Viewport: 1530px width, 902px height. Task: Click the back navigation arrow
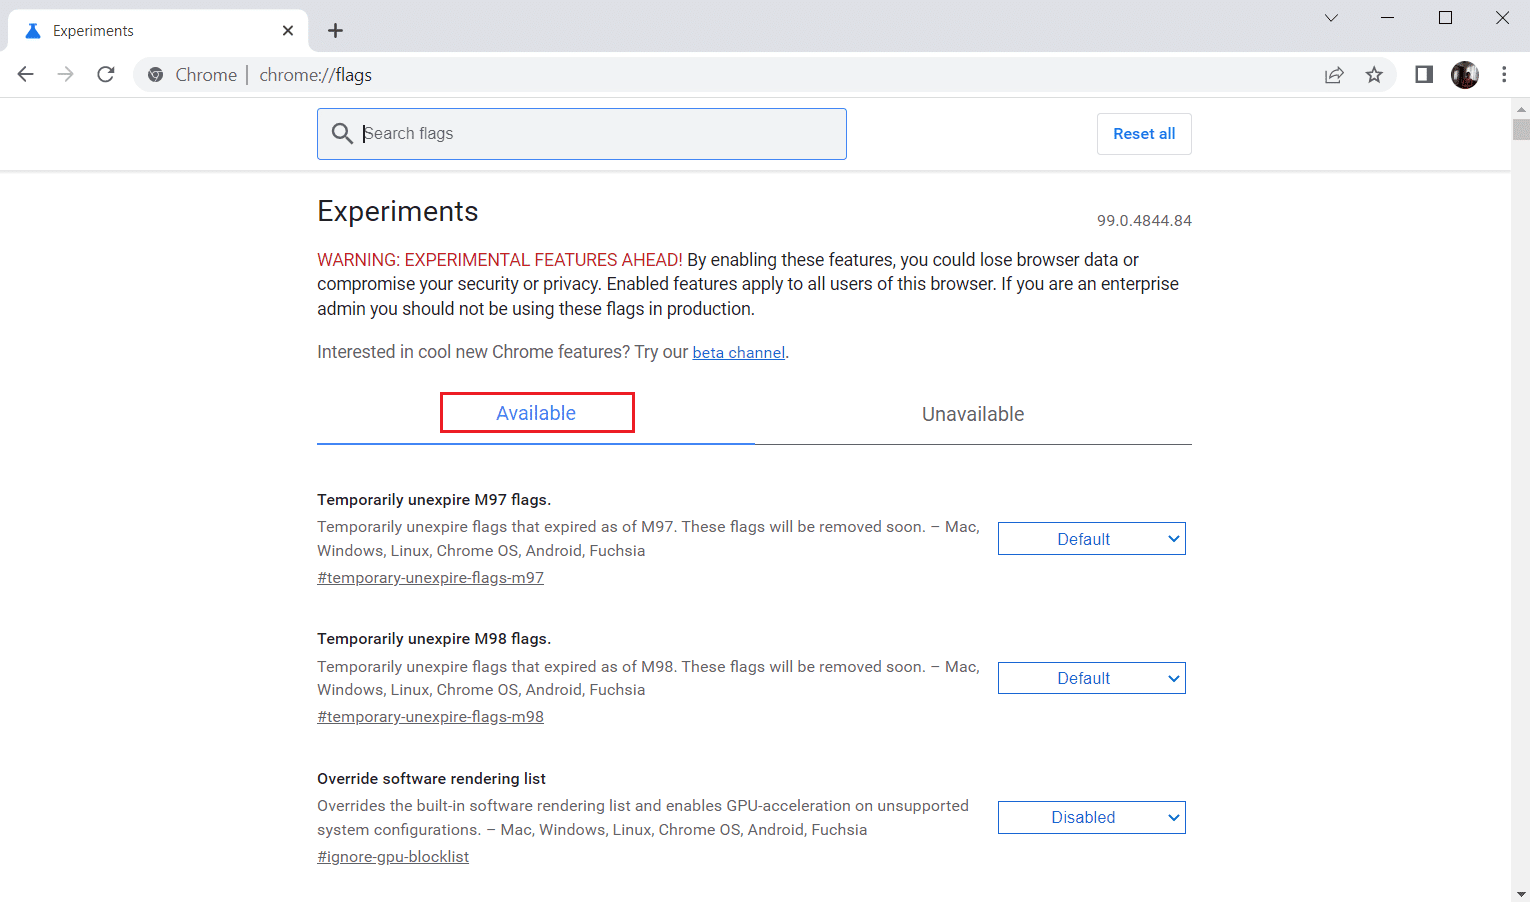tap(26, 75)
